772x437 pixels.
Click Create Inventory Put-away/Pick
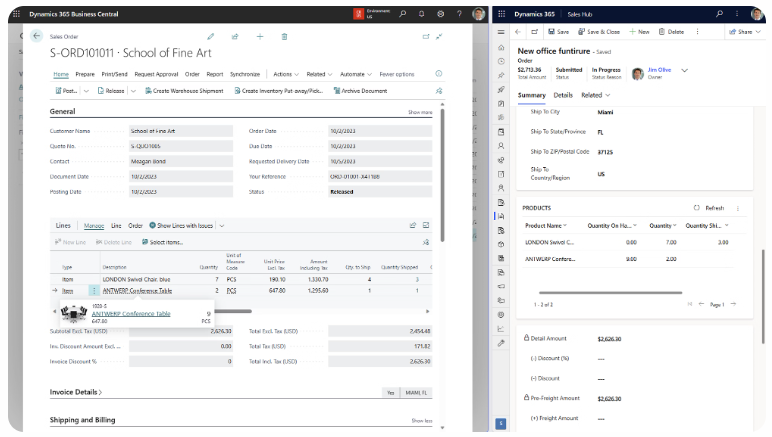tap(279, 91)
